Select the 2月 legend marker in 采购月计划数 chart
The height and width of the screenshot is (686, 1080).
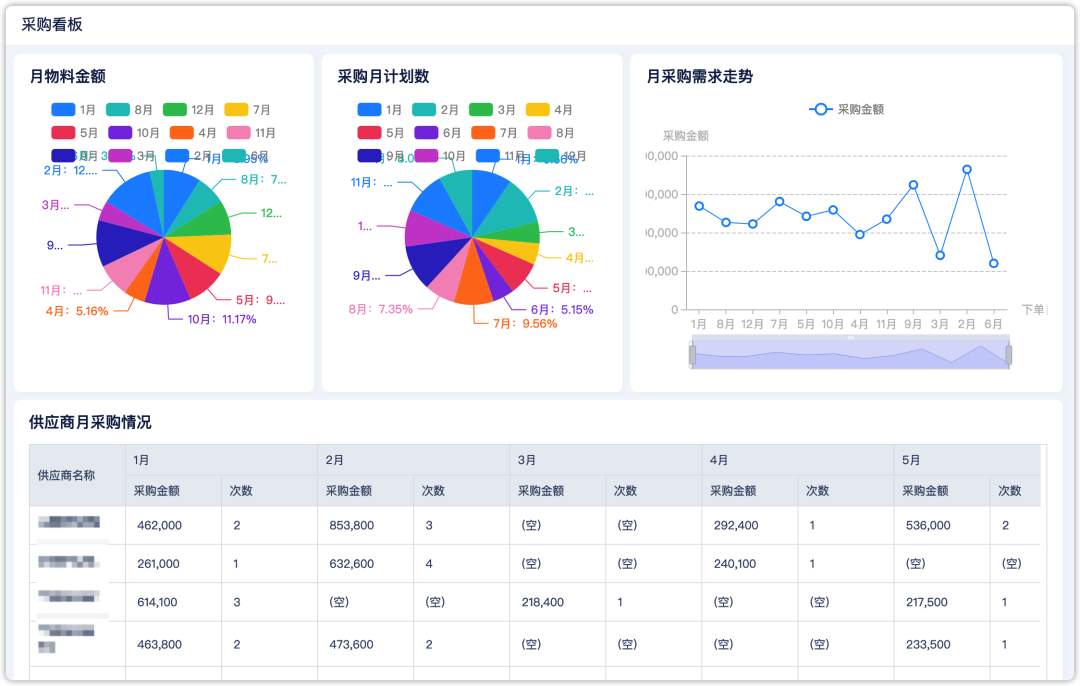[x=424, y=109]
